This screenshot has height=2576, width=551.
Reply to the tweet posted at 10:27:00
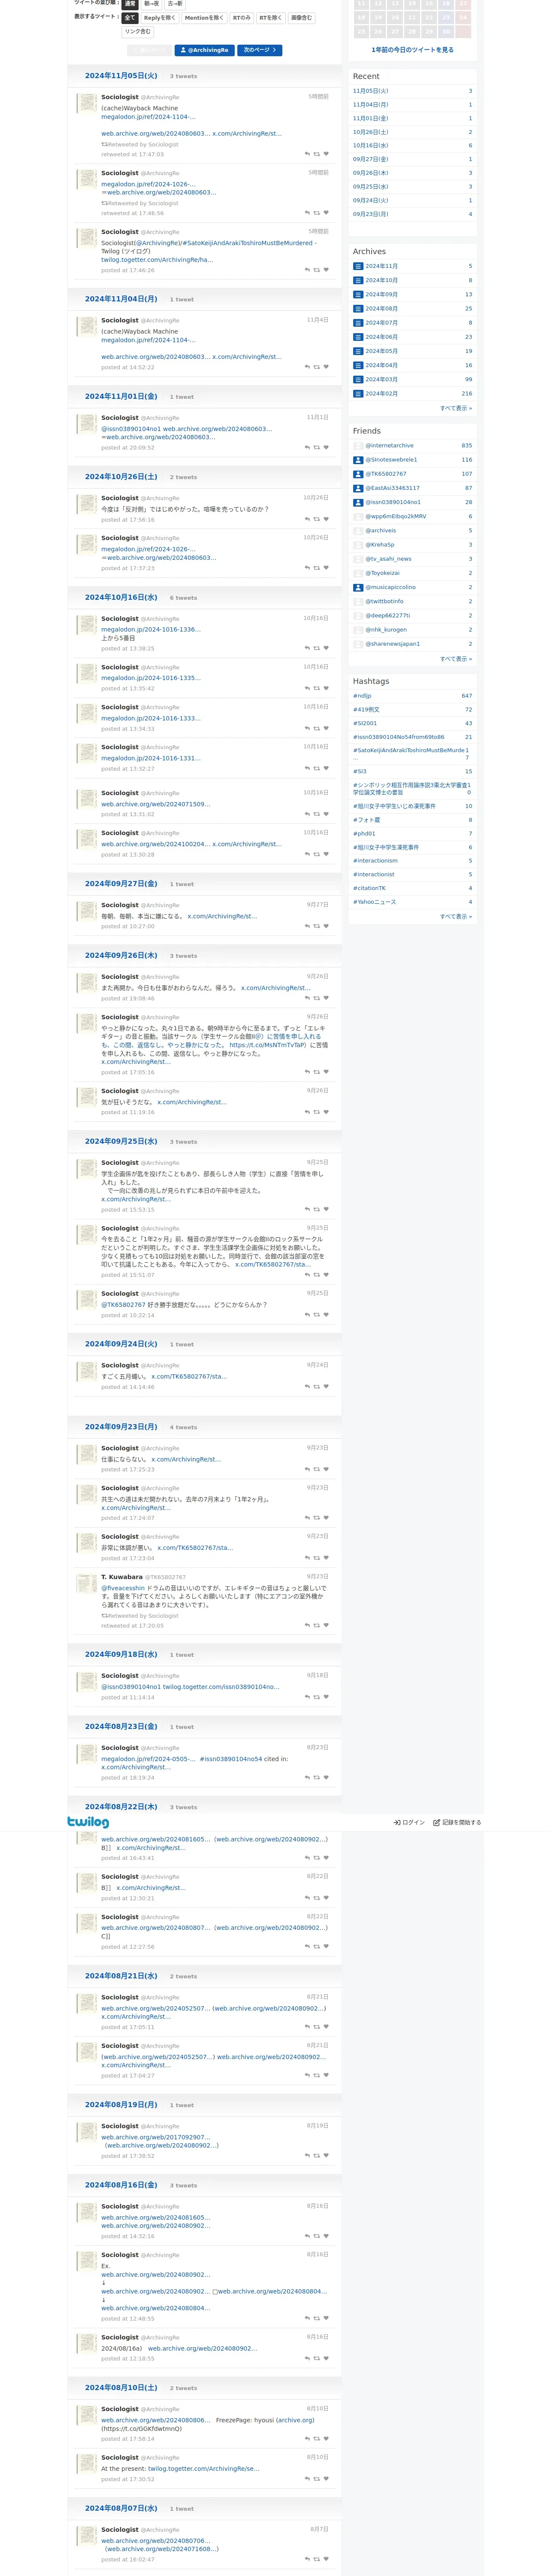pyautogui.click(x=307, y=926)
